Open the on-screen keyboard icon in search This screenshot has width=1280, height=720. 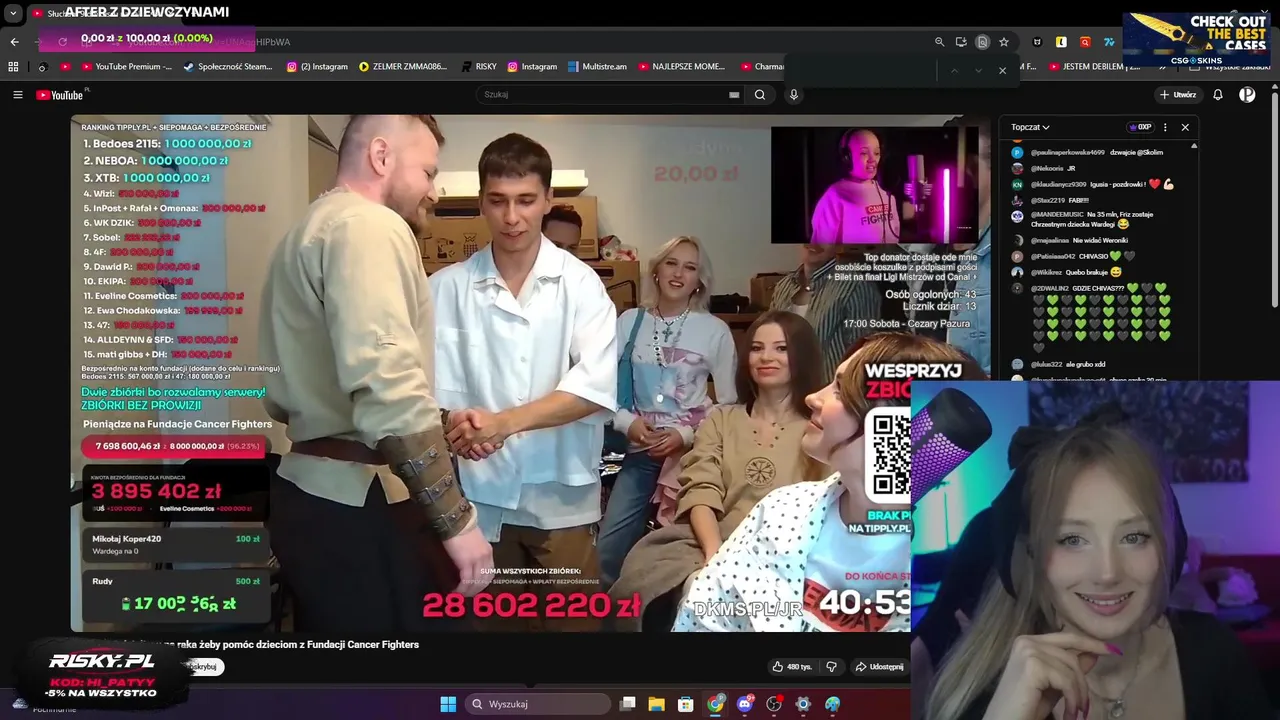coord(734,95)
